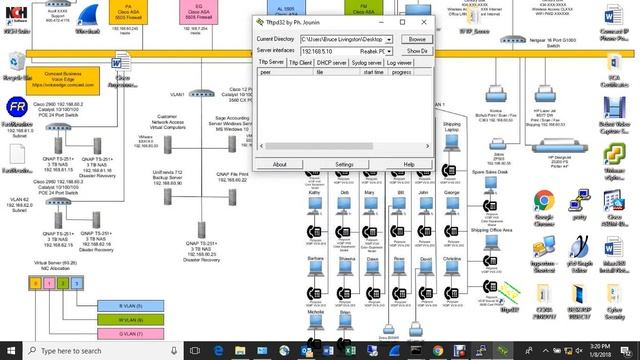Open the Debut Video Capture desktop shortcut
640x360 pixels.
(x=614, y=115)
